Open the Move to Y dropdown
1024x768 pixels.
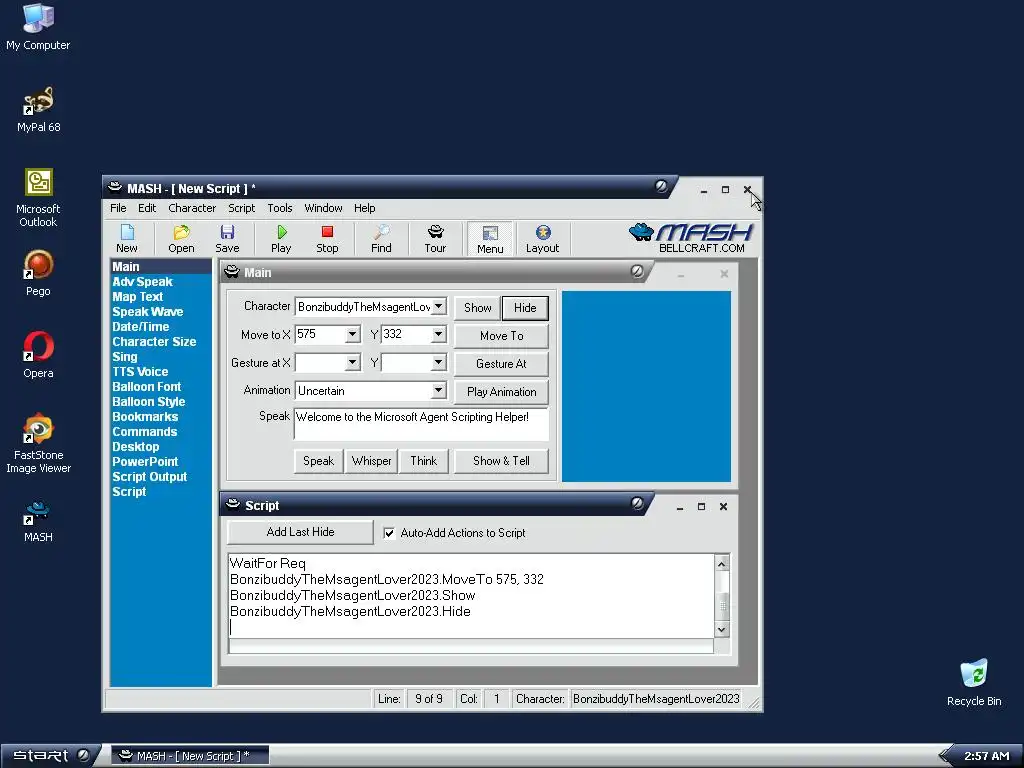[x=439, y=334]
